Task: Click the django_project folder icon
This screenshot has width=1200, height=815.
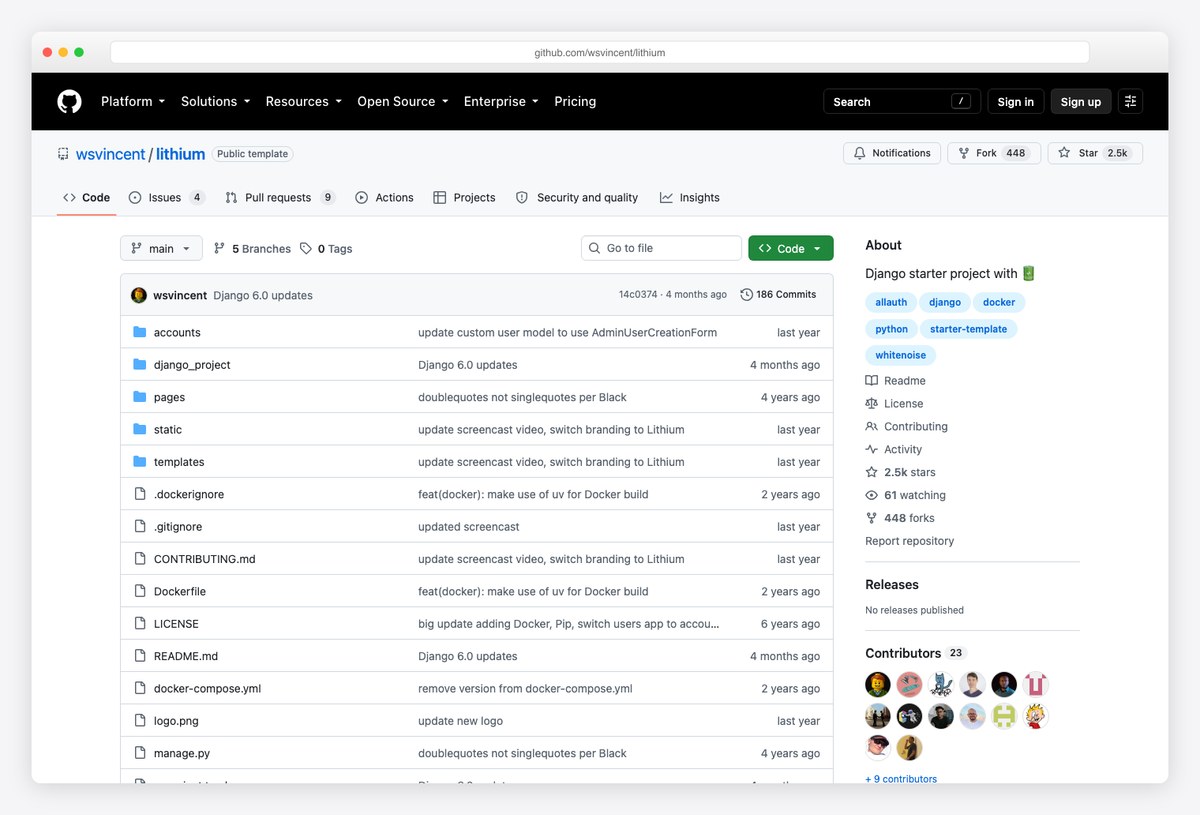Action: click(140, 365)
